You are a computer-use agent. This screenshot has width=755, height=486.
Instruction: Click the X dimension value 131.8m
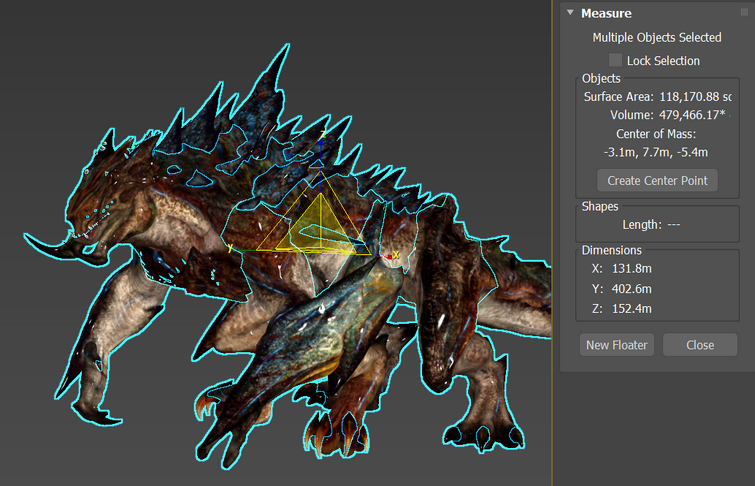click(632, 268)
